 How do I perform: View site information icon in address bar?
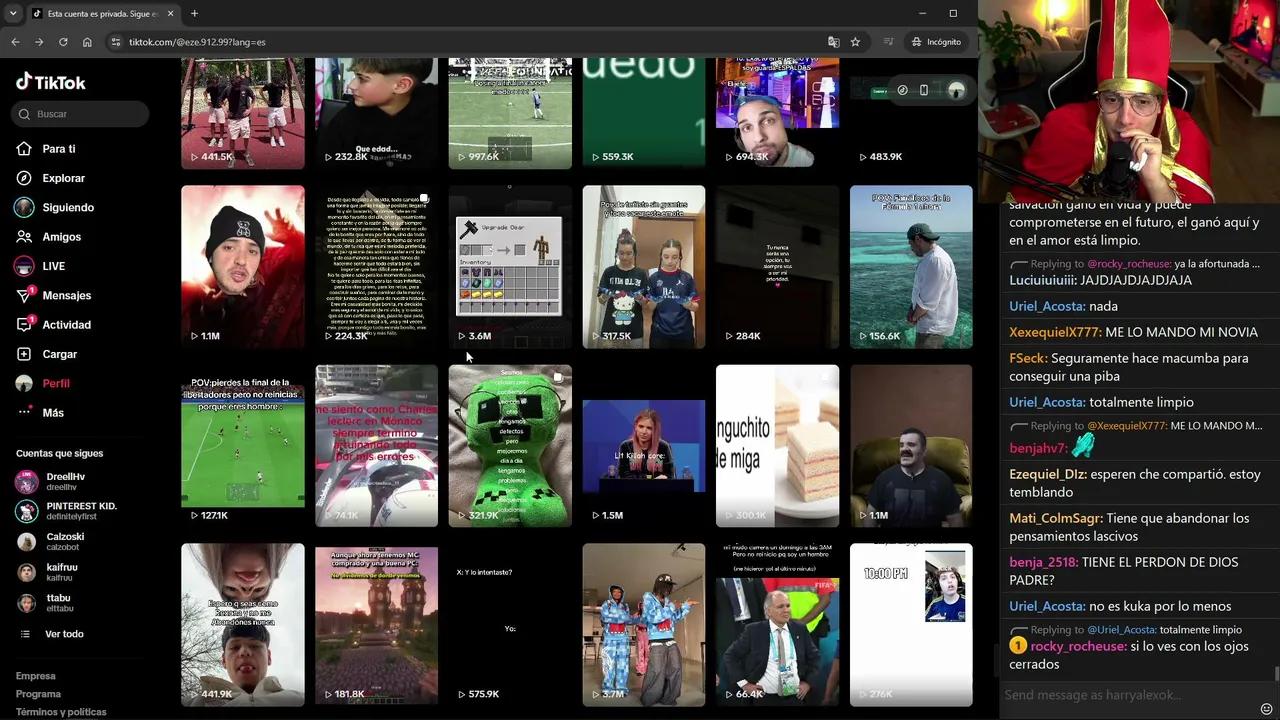click(116, 42)
